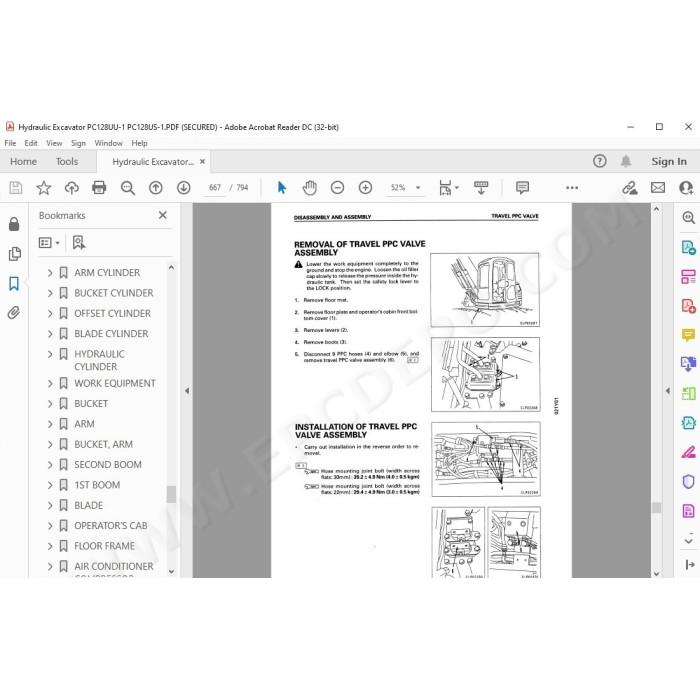Send the file by email
Image resolution: width=700 pixels, height=700 pixels.
pos(658,188)
